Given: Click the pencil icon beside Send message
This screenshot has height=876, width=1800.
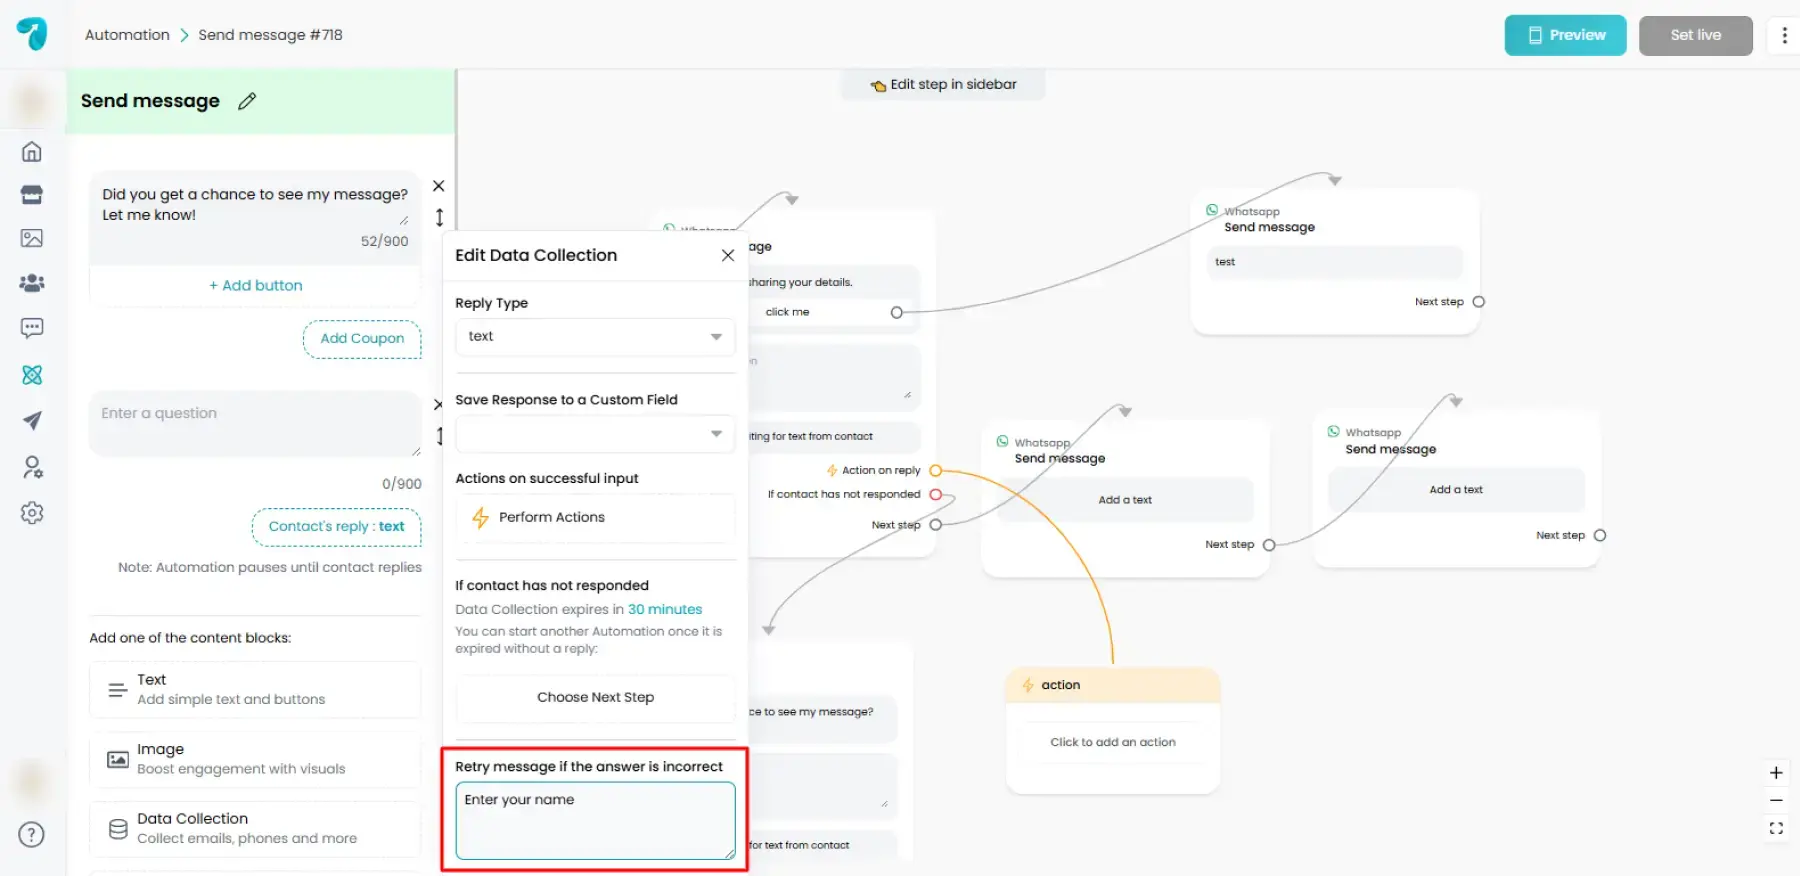Looking at the screenshot, I should pos(247,101).
